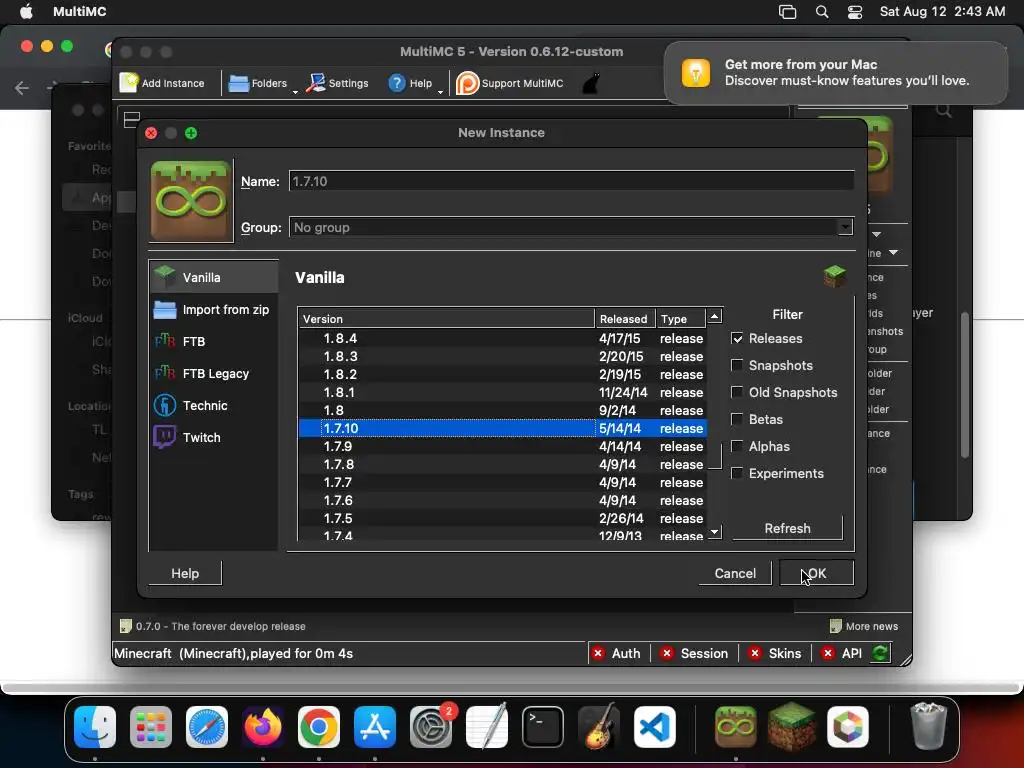Select version 1.7.5 row
Viewport: 1024px width, 768px height.
(503, 518)
